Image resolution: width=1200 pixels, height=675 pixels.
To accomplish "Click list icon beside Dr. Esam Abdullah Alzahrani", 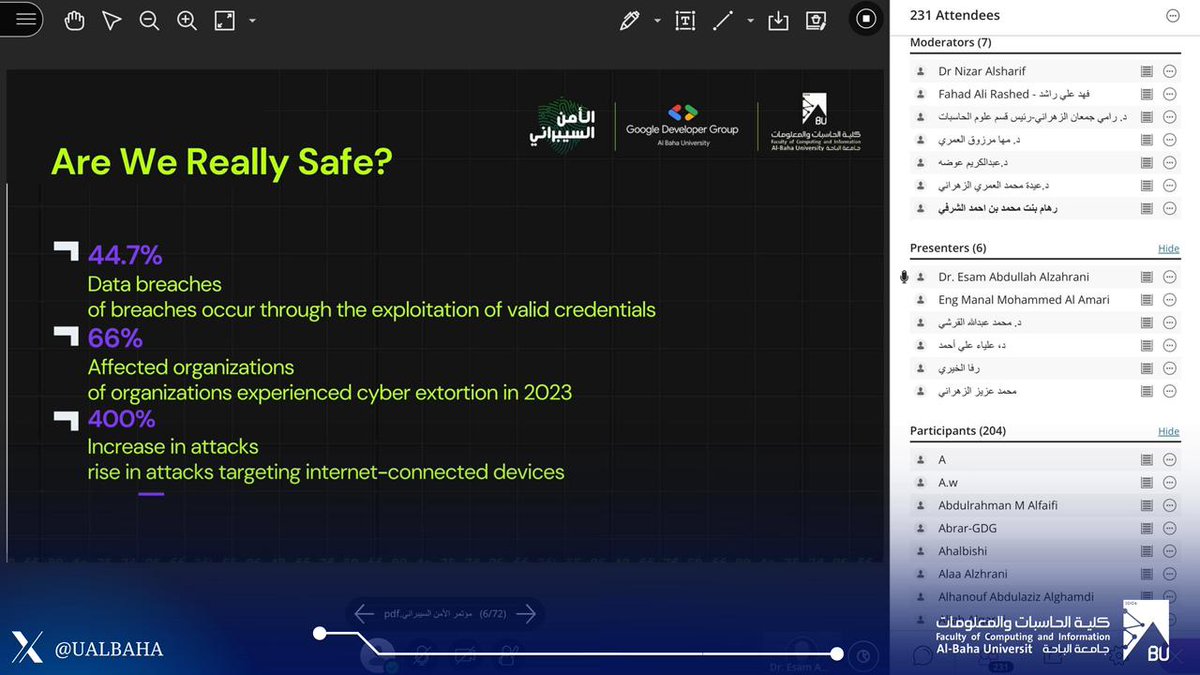I will click(1146, 277).
